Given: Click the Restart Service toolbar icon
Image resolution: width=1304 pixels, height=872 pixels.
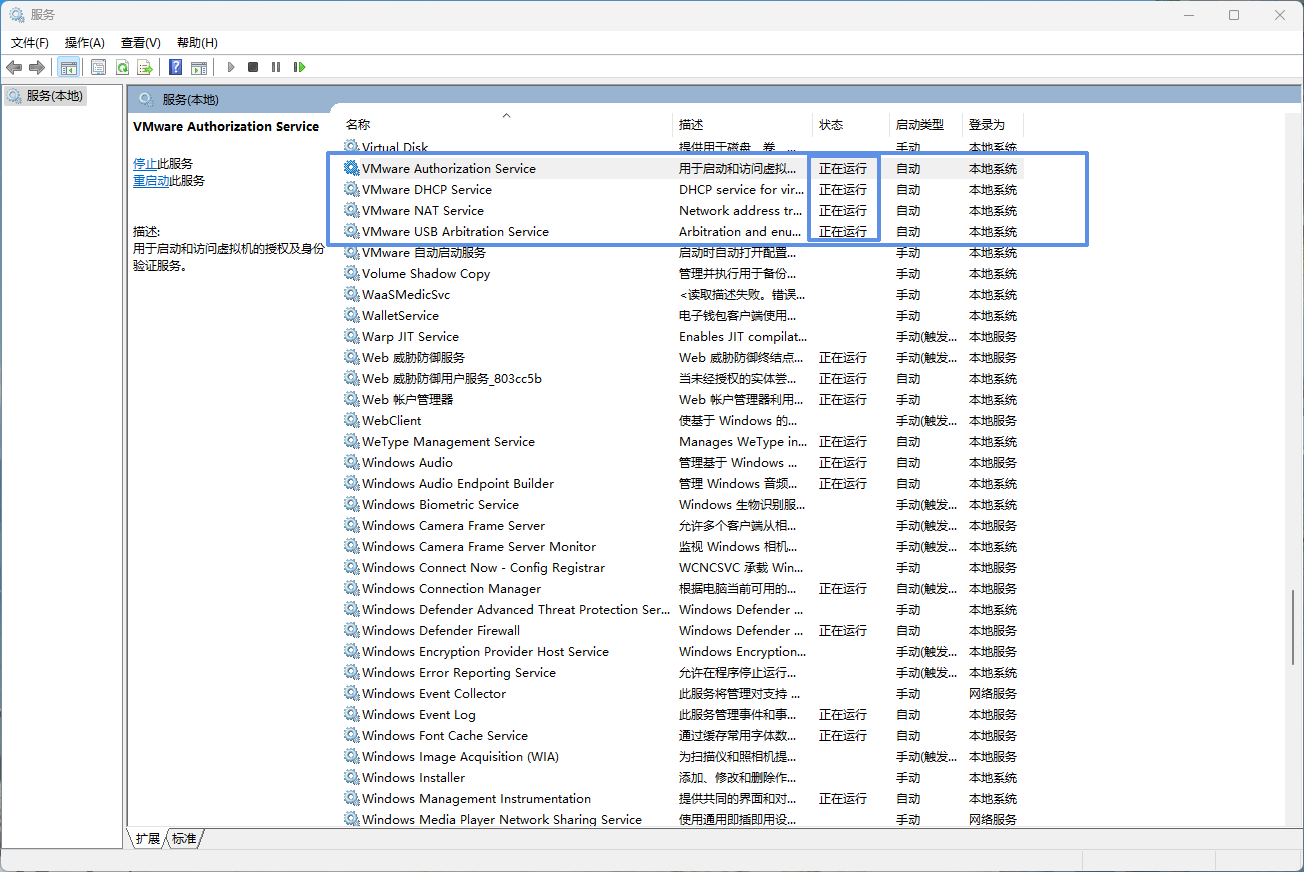Looking at the screenshot, I should point(299,67).
